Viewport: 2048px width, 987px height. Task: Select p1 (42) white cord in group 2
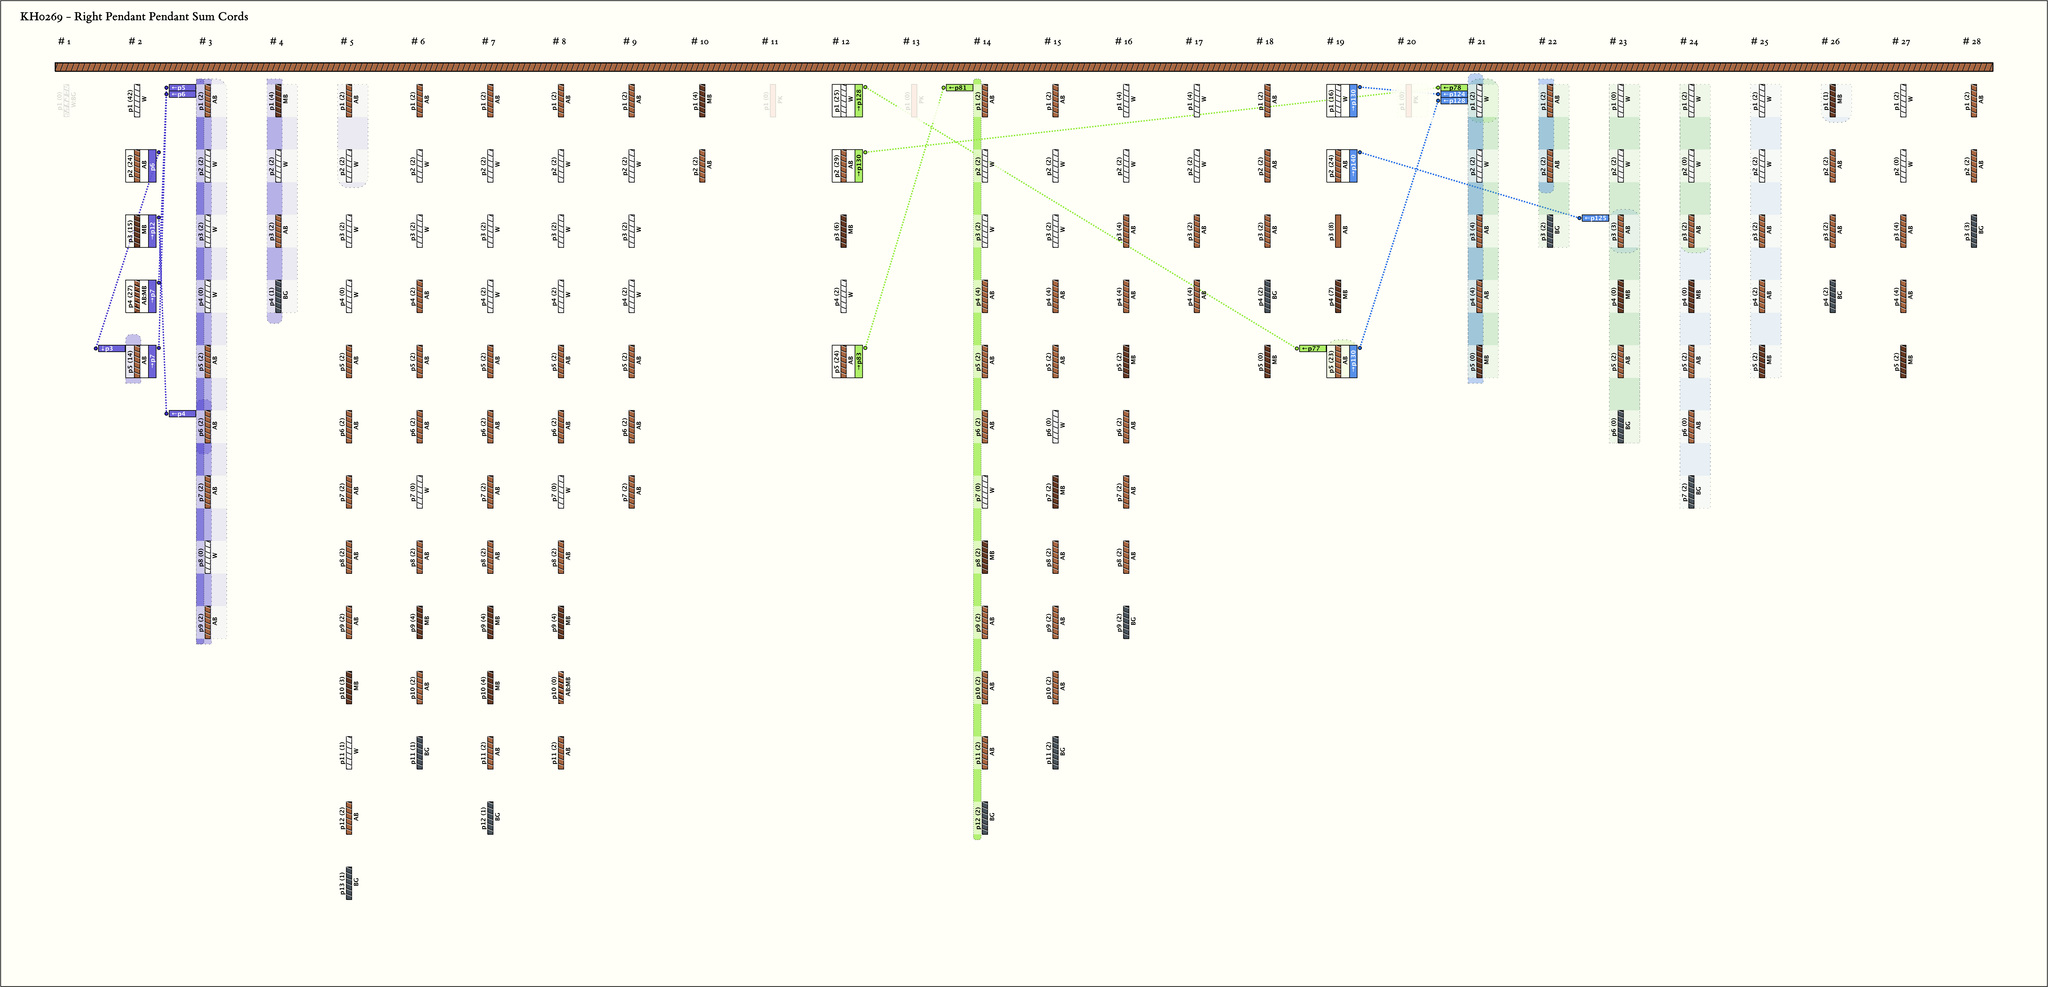[x=137, y=101]
